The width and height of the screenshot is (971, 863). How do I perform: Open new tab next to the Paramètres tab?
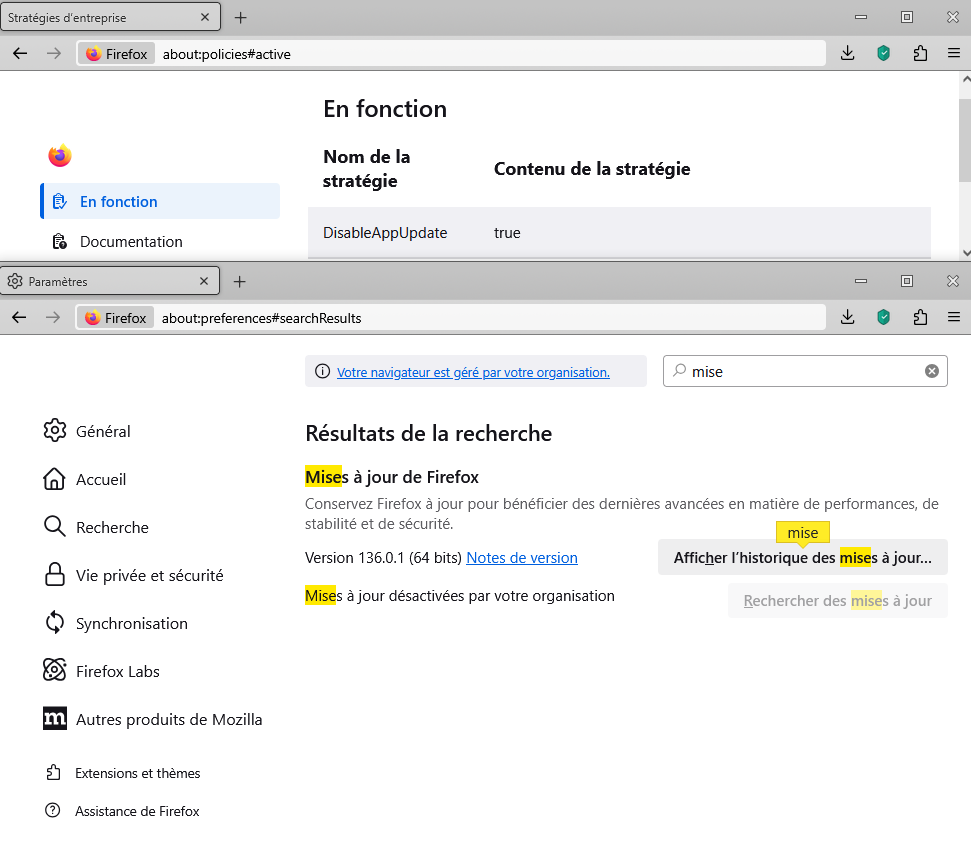[240, 282]
